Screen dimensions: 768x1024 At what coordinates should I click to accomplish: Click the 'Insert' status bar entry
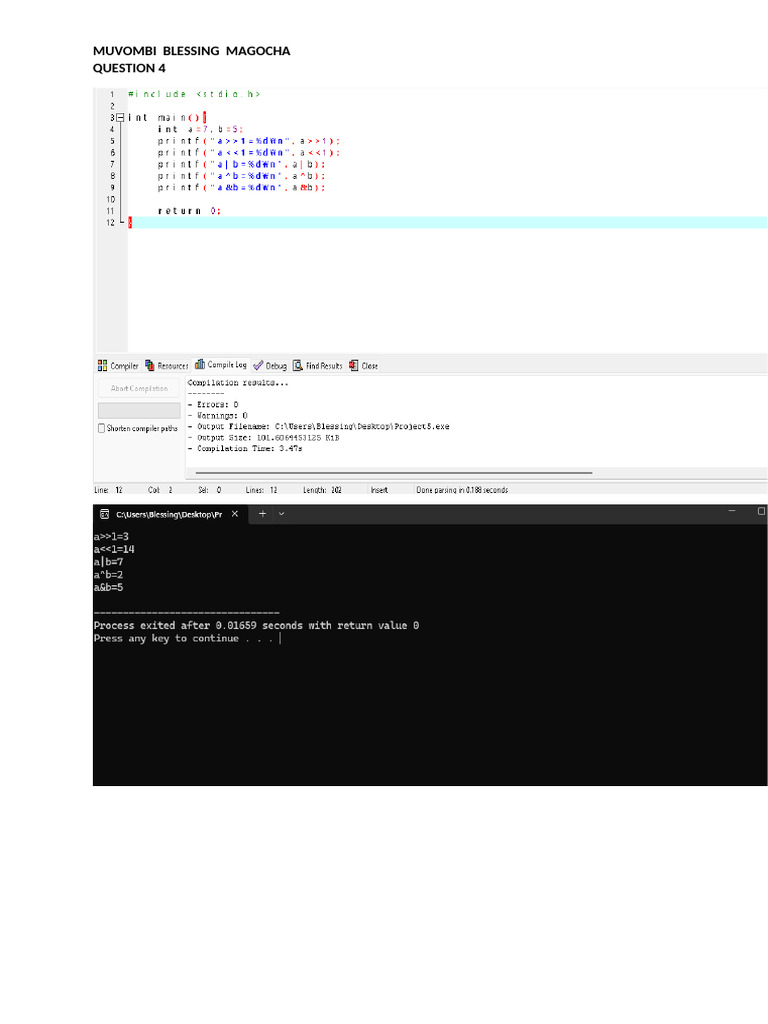(x=379, y=490)
